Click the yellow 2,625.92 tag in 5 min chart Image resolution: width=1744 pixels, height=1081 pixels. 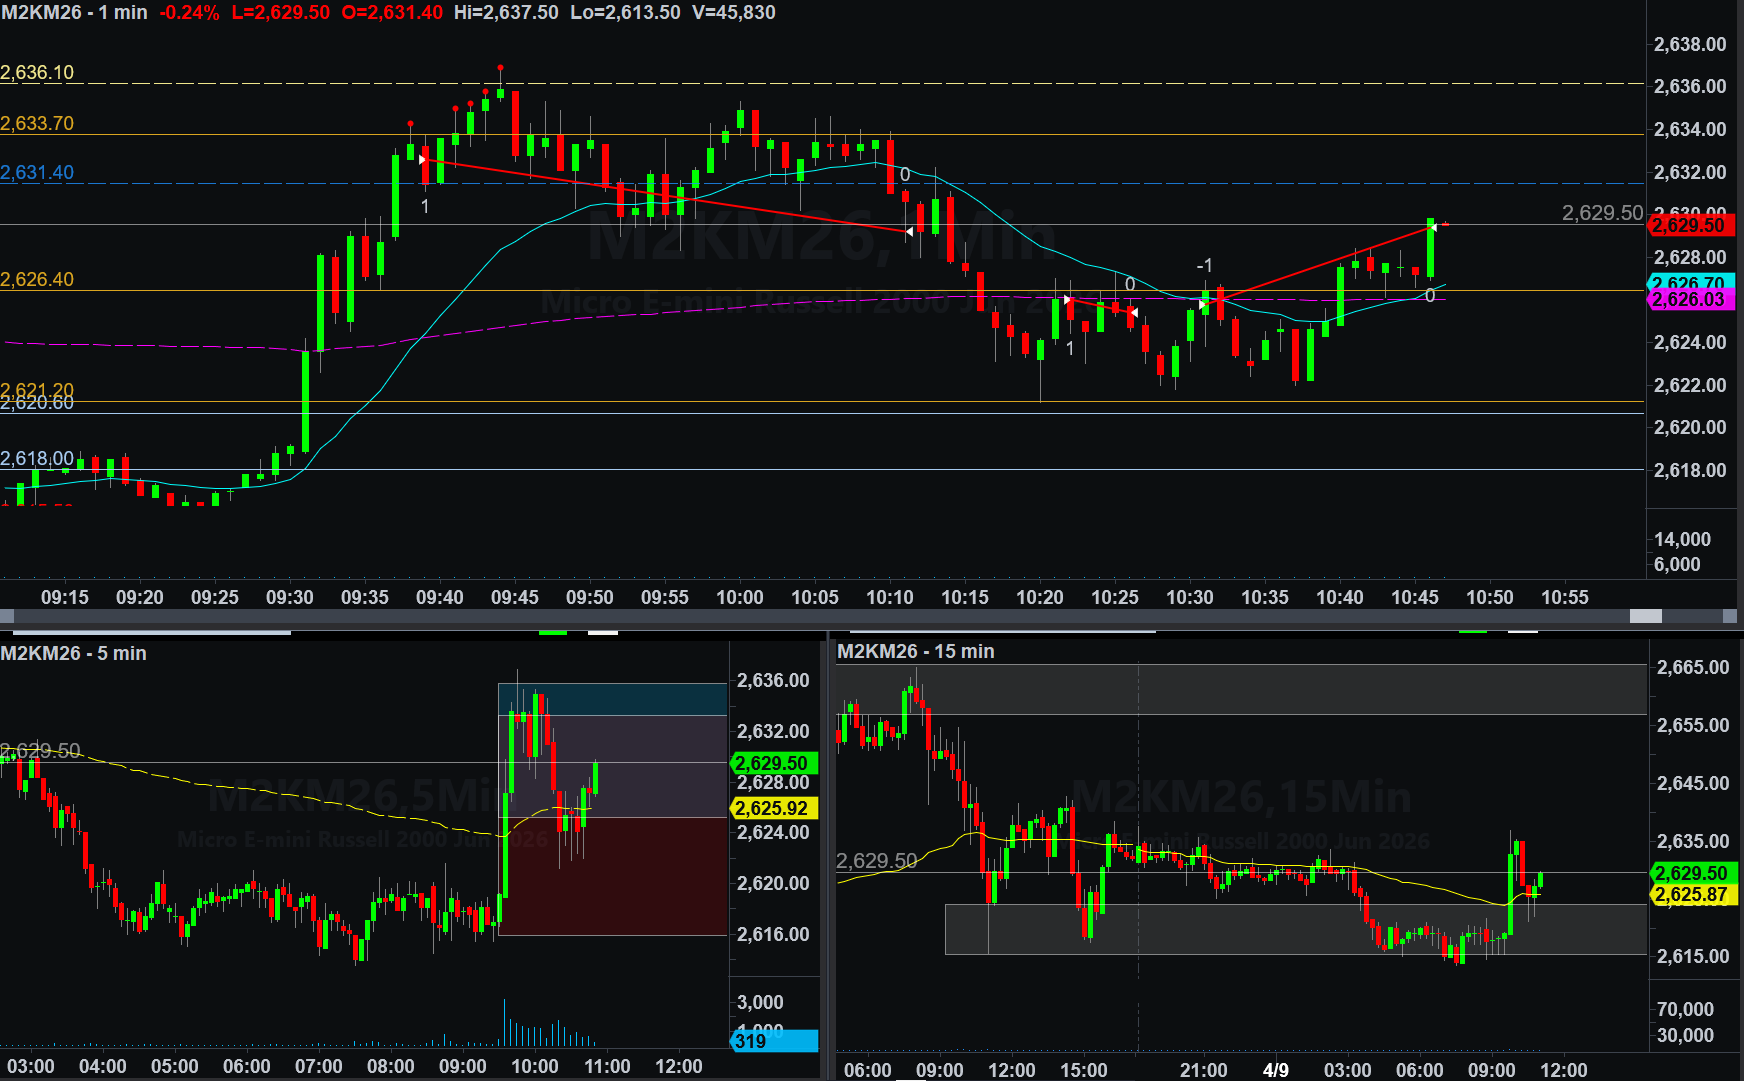point(774,808)
